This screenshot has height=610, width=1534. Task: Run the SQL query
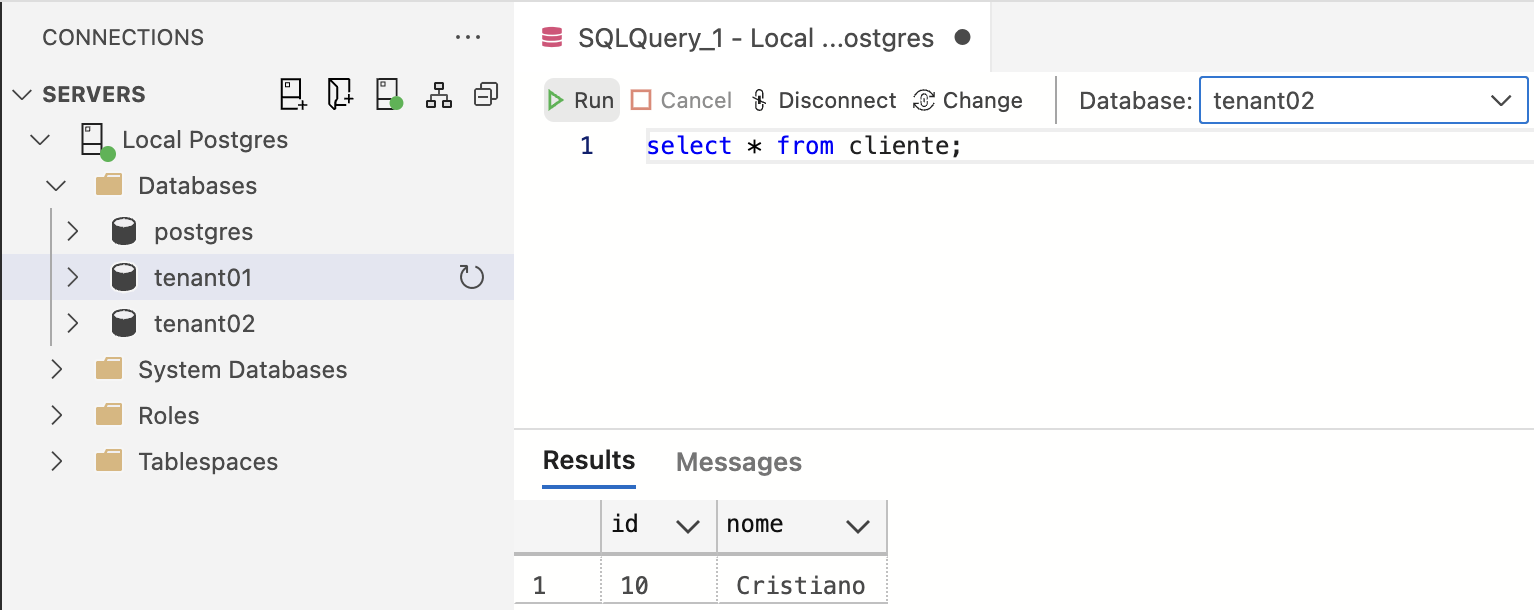point(581,101)
